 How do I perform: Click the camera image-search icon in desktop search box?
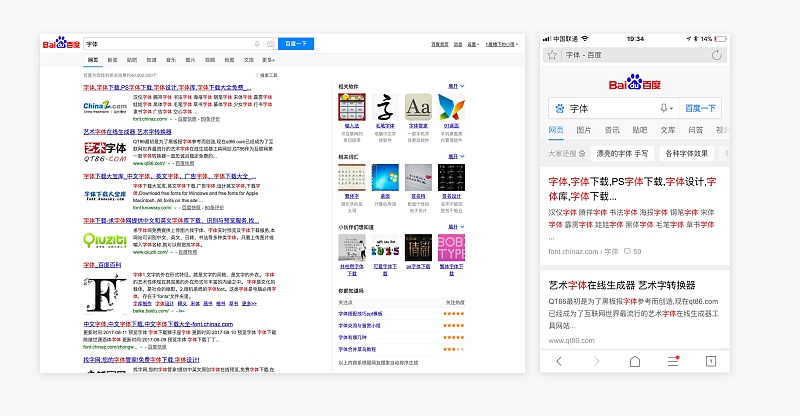pyautogui.click(x=270, y=44)
